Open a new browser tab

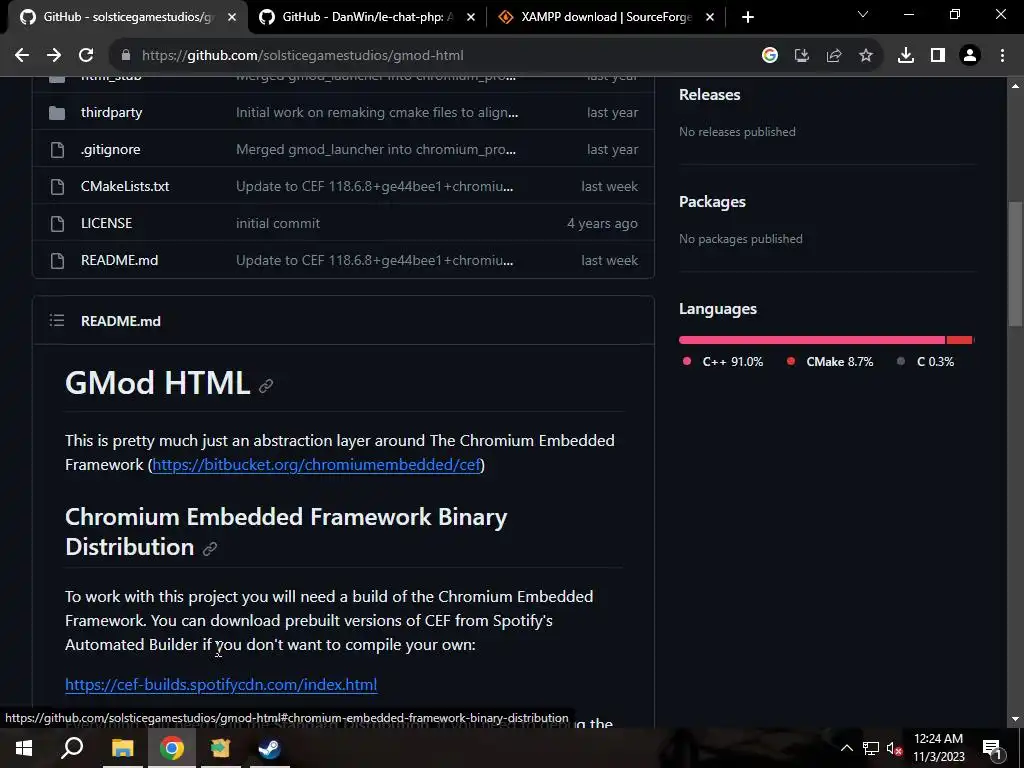[x=748, y=17]
